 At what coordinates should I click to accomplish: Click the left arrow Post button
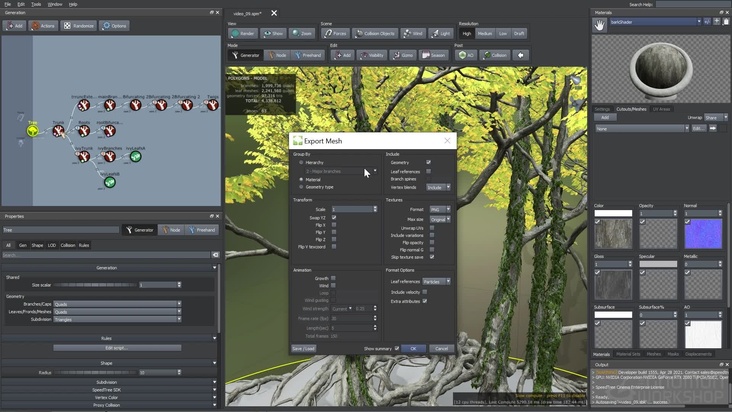coord(521,55)
